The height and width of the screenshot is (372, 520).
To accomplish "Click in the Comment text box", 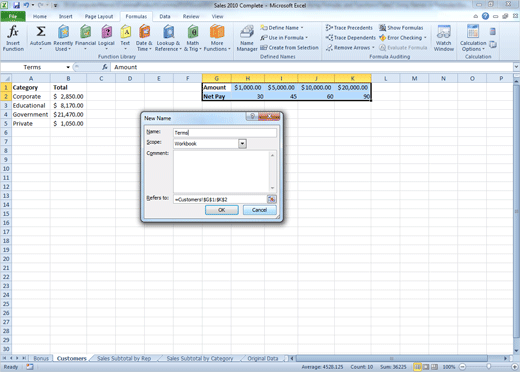I will (222, 172).
